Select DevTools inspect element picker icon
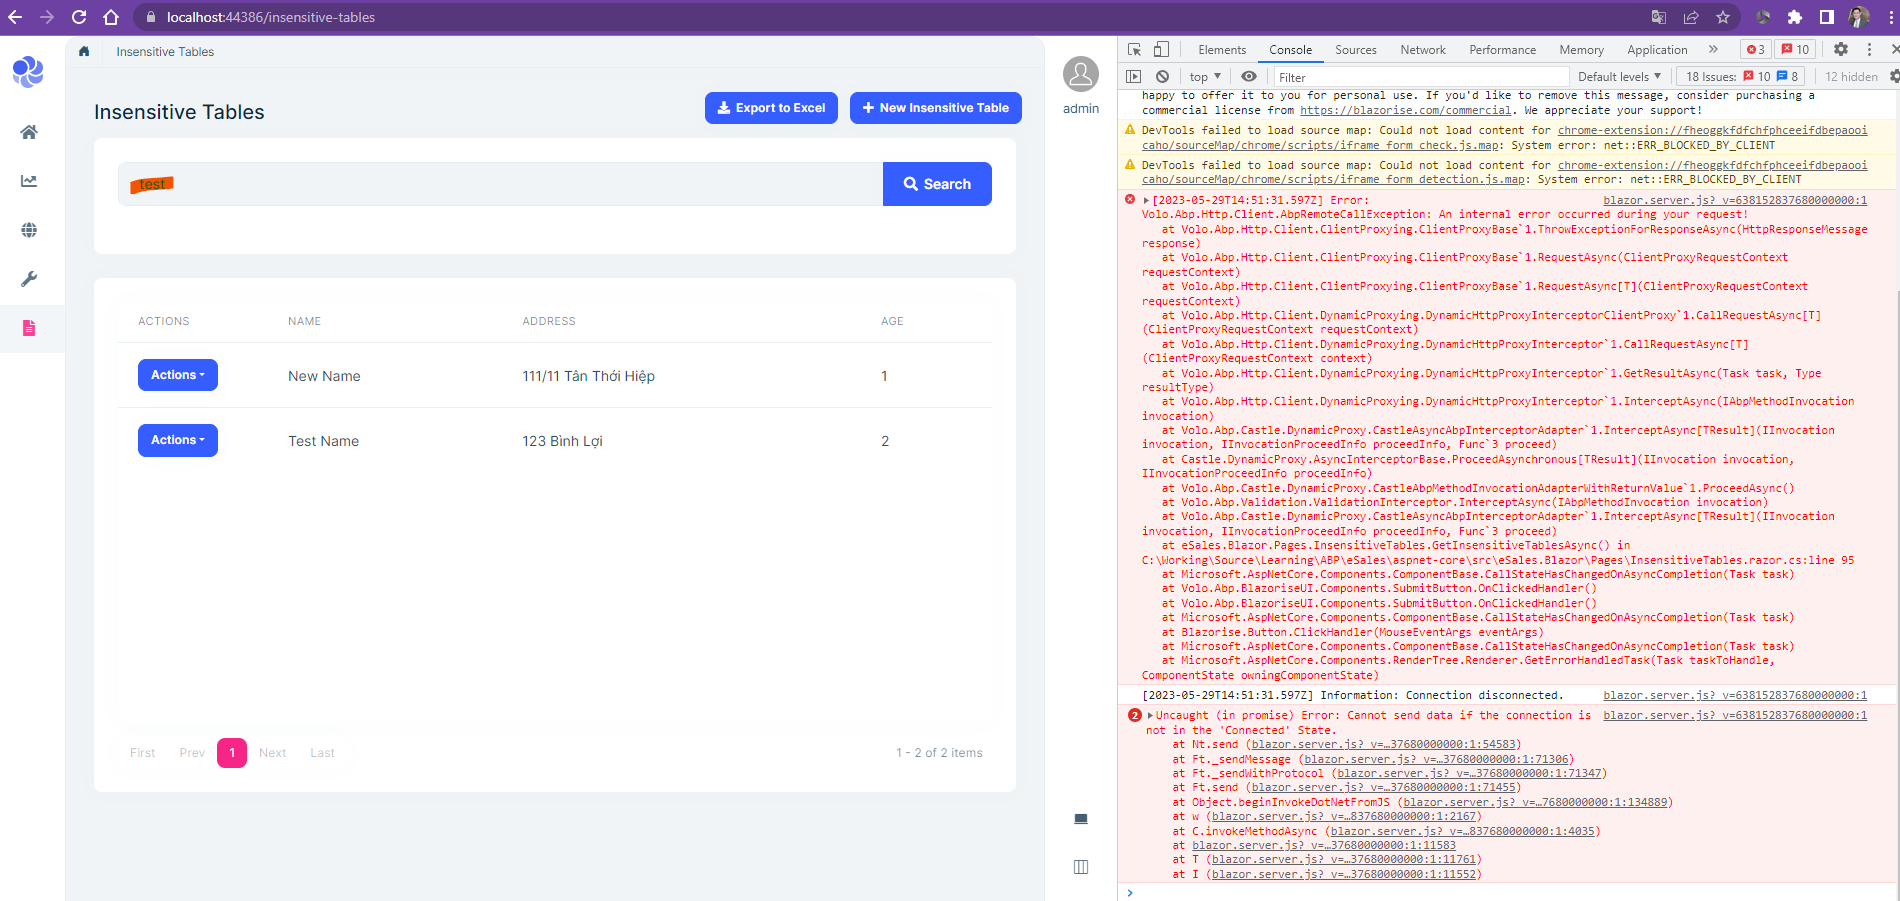 click(x=1134, y=49)
